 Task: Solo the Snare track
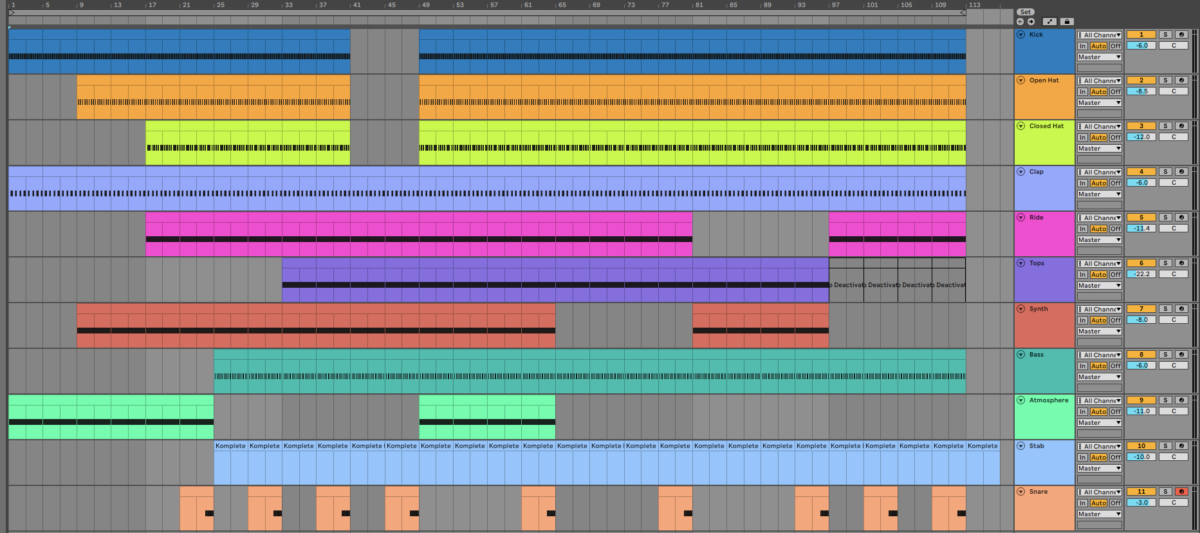(1165, 492)
